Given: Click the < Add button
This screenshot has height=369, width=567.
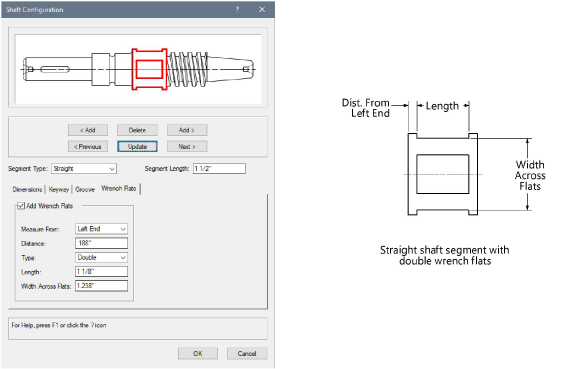Looking at the screenshot, I should (x=88, y=130).
